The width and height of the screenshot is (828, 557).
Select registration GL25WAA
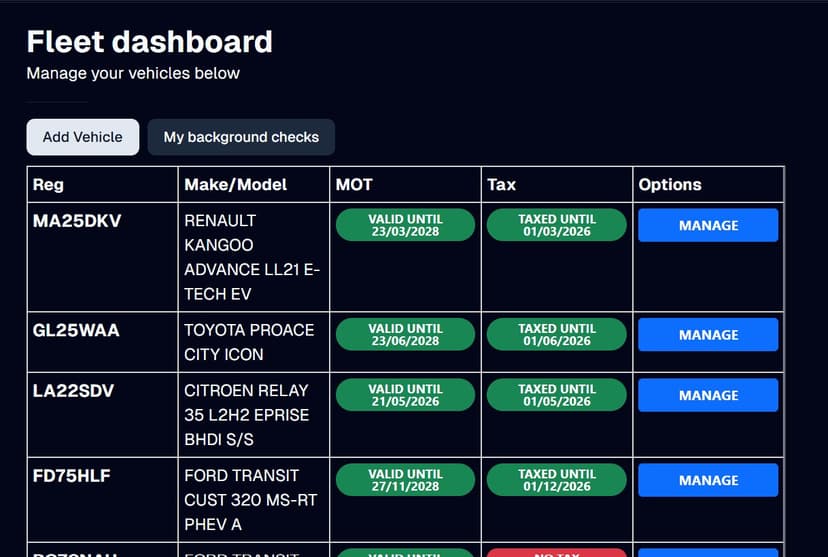(x=76, y=331)
